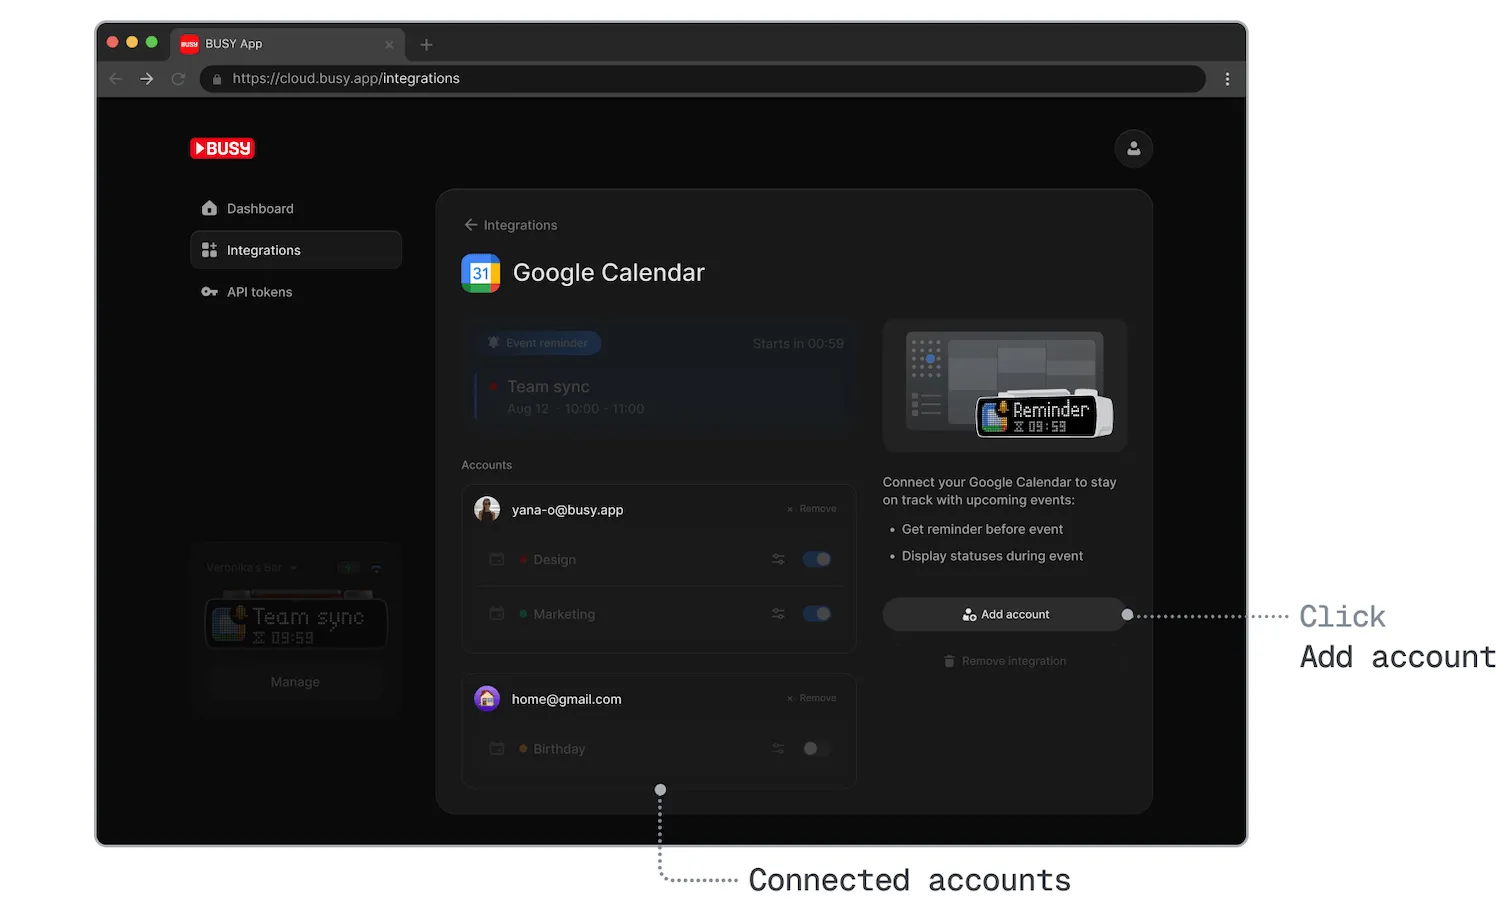Disable the Design calendar toggle

pos(817,559)
